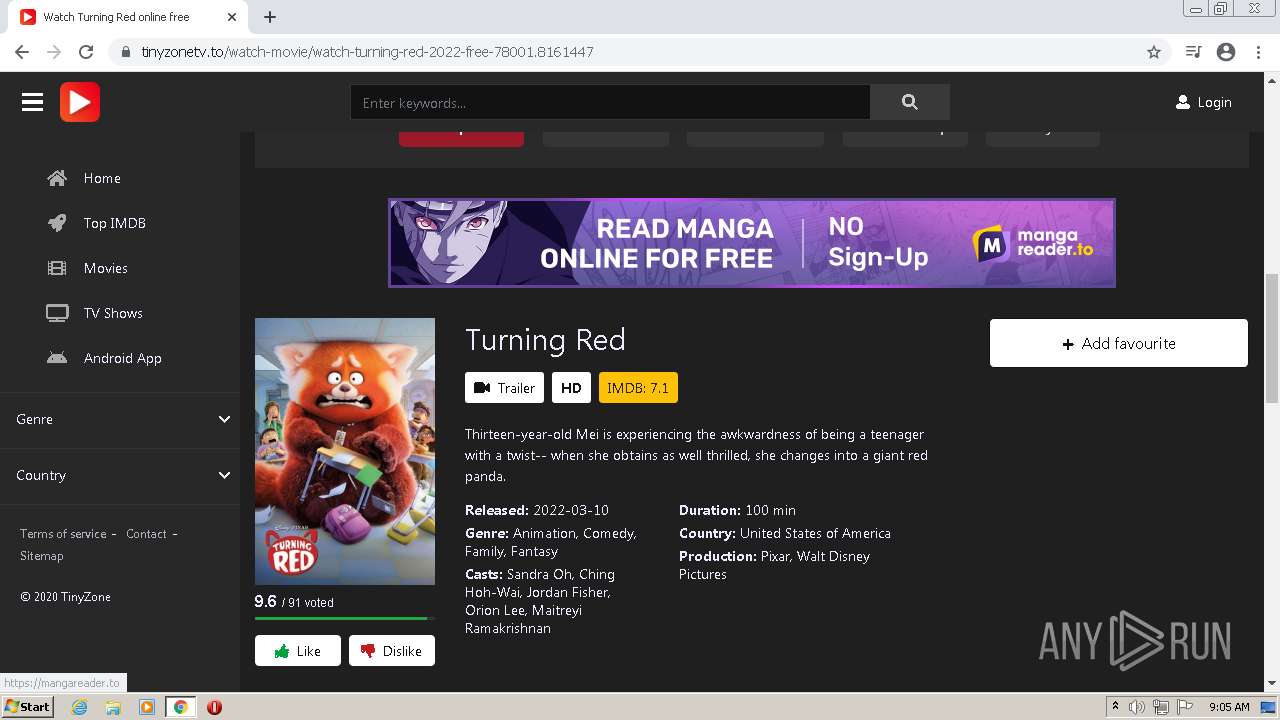Click the Animation genre link
The height and width of the screenshot is (720, 1280).
tap(544, 533)
